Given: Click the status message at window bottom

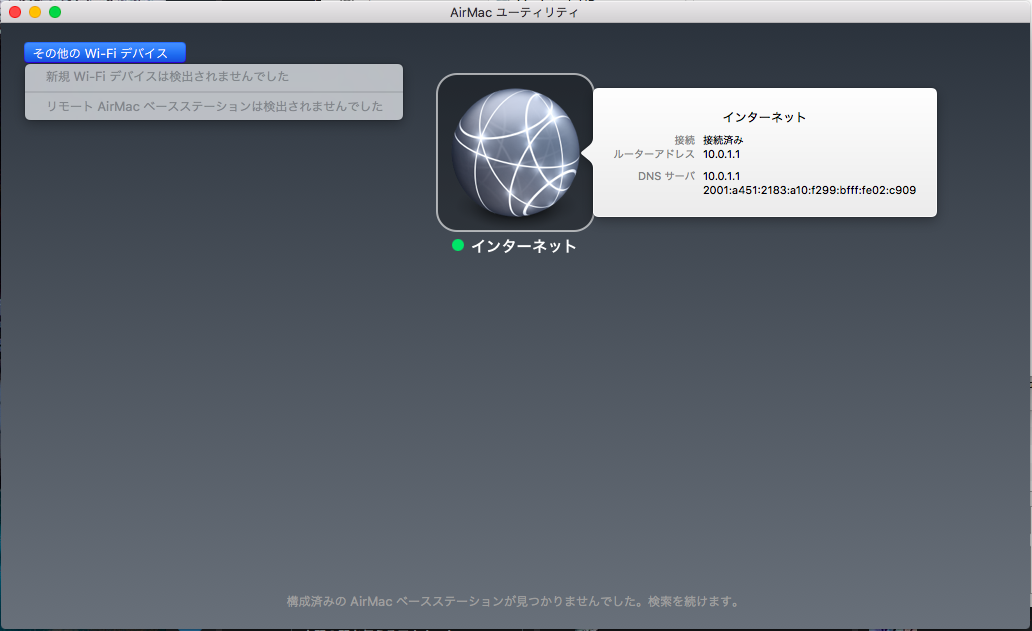Looking at the screenshot, I should [514, 601].
